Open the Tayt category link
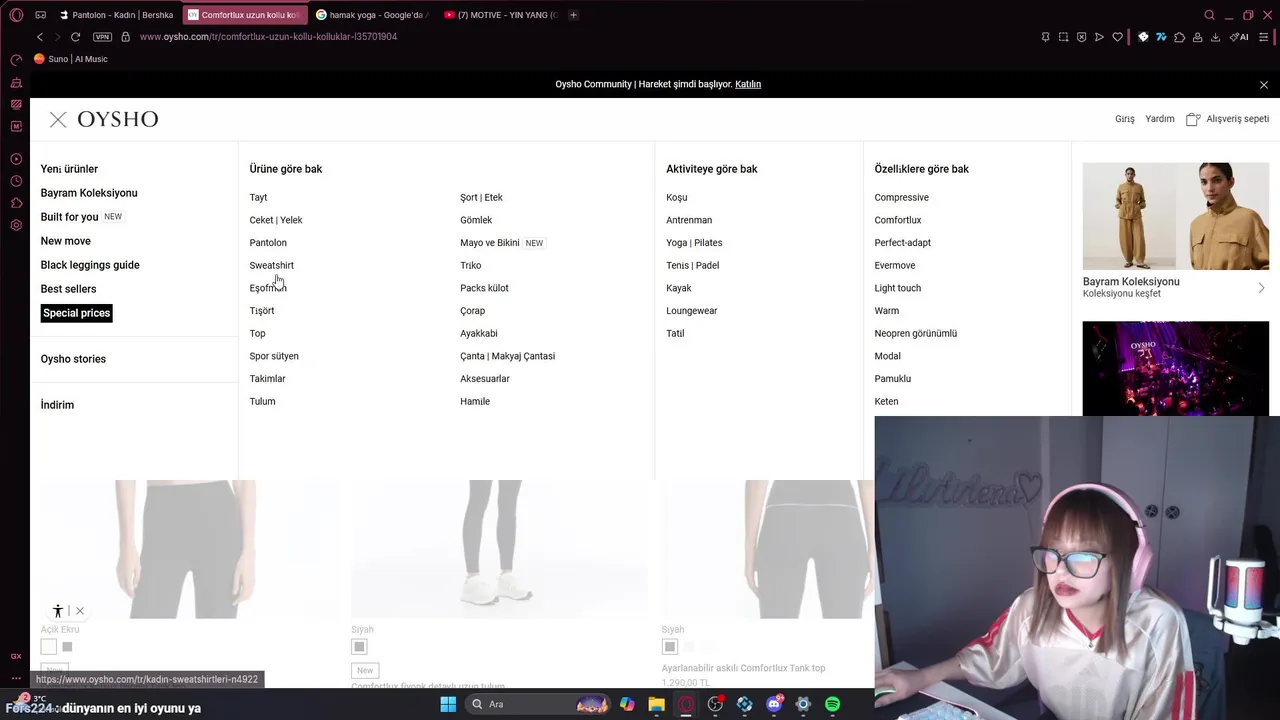 258,198
